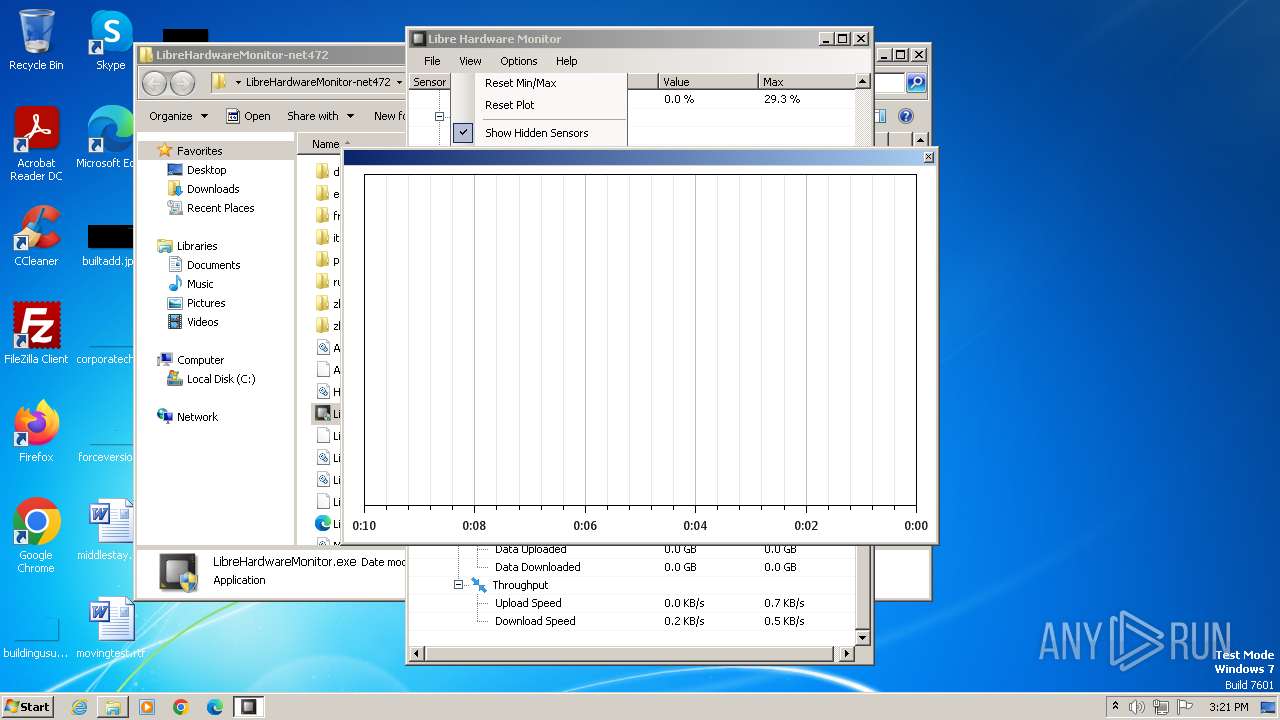Image resolution: width=1280 pixels, height=720 pixels.
Task: Click the Name column header in Explorer
Action: [325, 144]
